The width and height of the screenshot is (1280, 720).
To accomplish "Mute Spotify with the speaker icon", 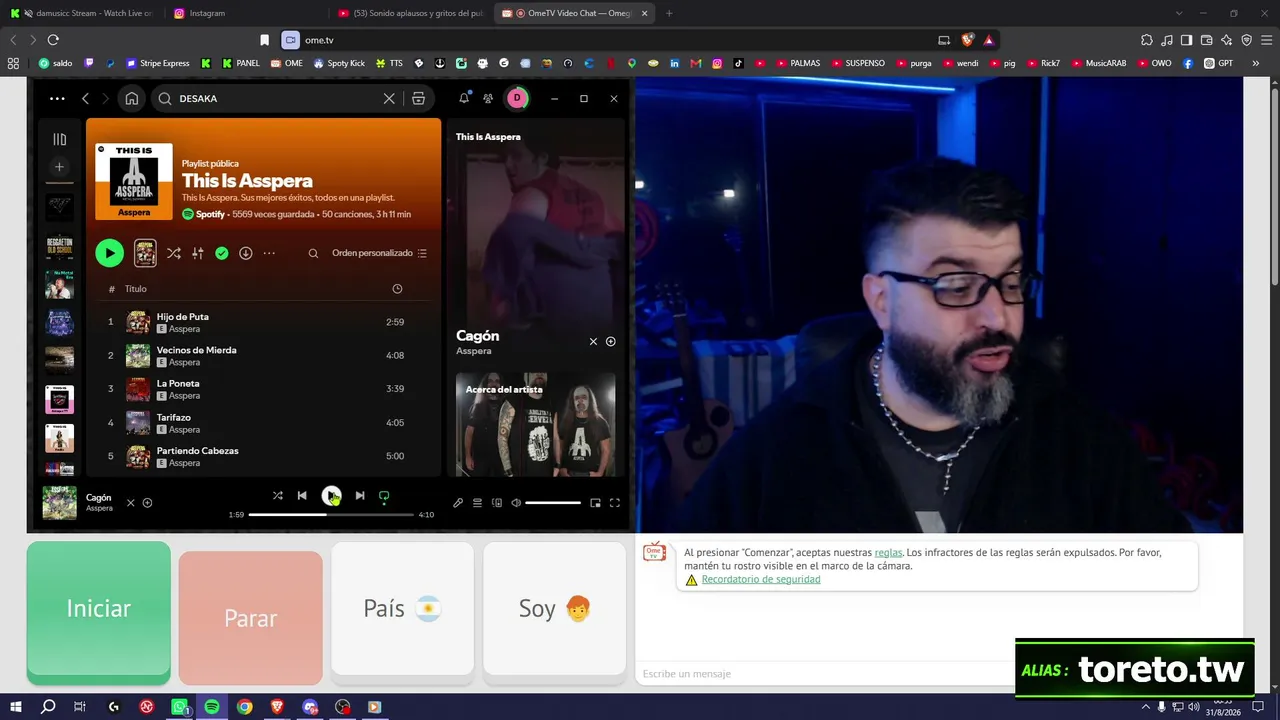I will pos(516,503).
